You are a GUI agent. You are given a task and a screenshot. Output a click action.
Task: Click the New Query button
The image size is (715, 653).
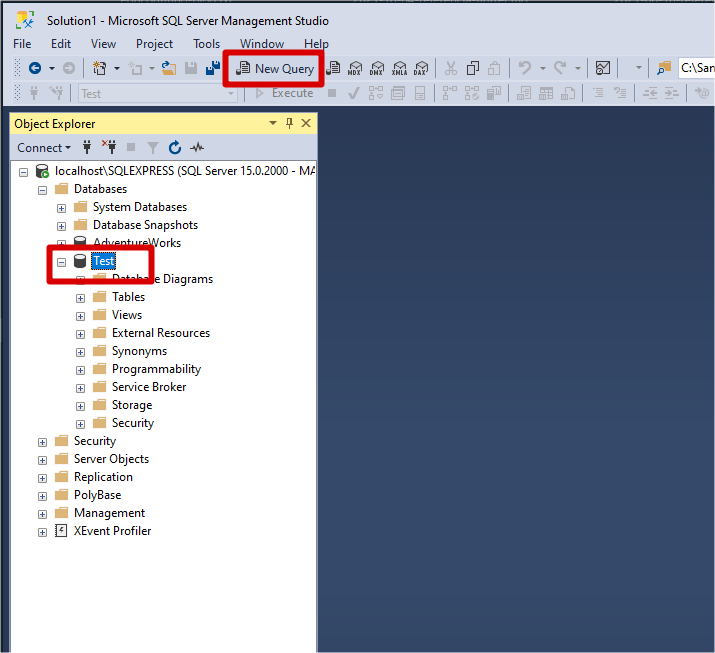pos(275,68)
